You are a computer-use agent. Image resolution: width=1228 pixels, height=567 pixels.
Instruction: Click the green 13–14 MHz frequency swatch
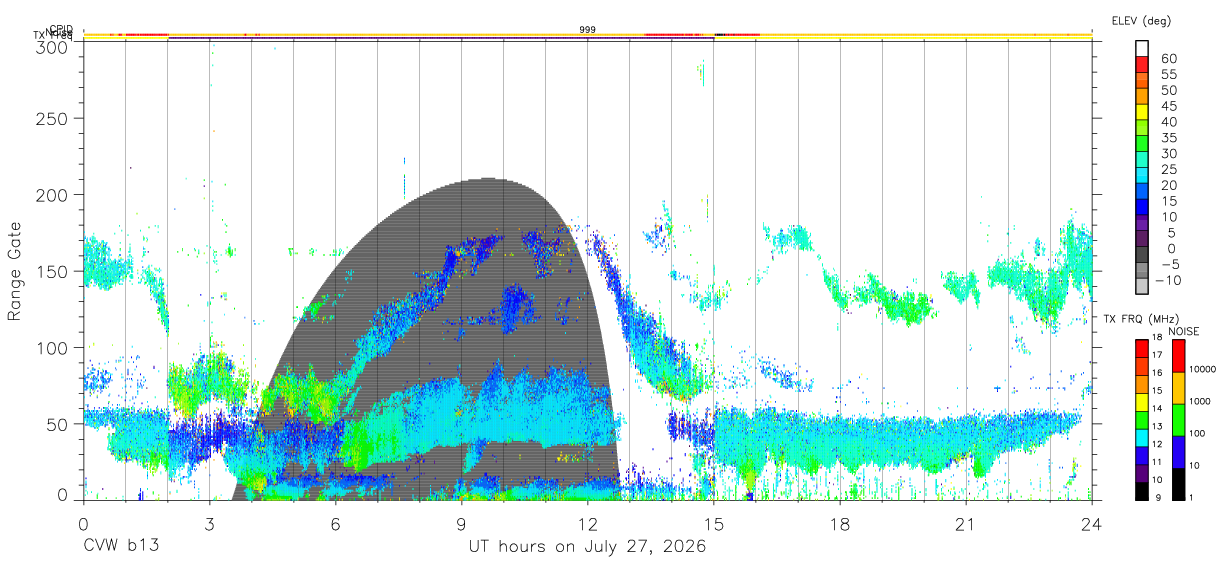(x=1143, y=418)
